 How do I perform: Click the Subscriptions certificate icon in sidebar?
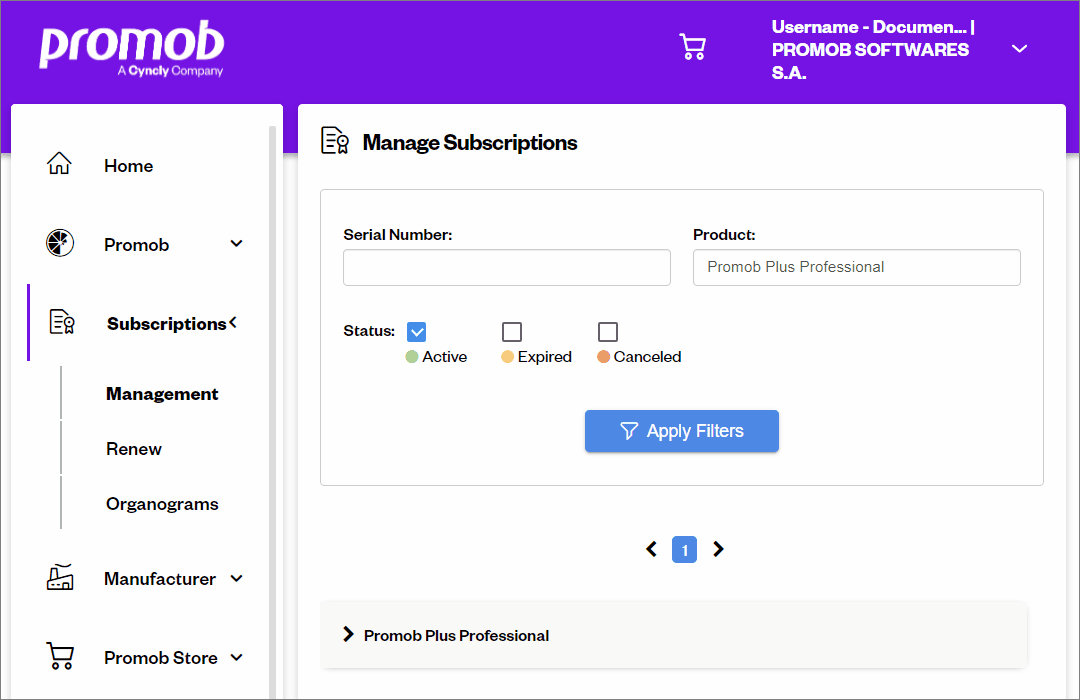pyautogui.click(x=62, y=322)
